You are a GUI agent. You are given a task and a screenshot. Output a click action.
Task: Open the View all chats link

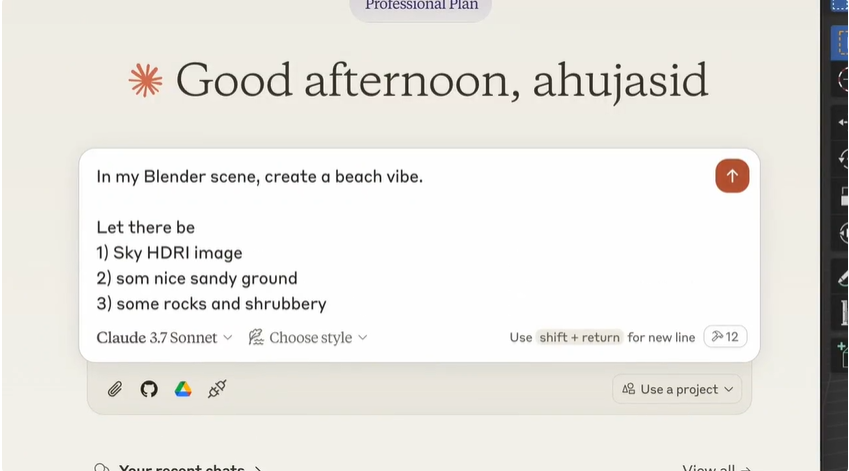coord(716,468)
